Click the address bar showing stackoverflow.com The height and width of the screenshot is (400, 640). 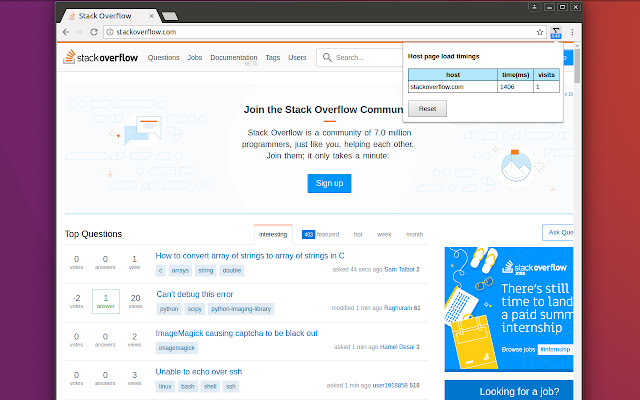(324, 32)
